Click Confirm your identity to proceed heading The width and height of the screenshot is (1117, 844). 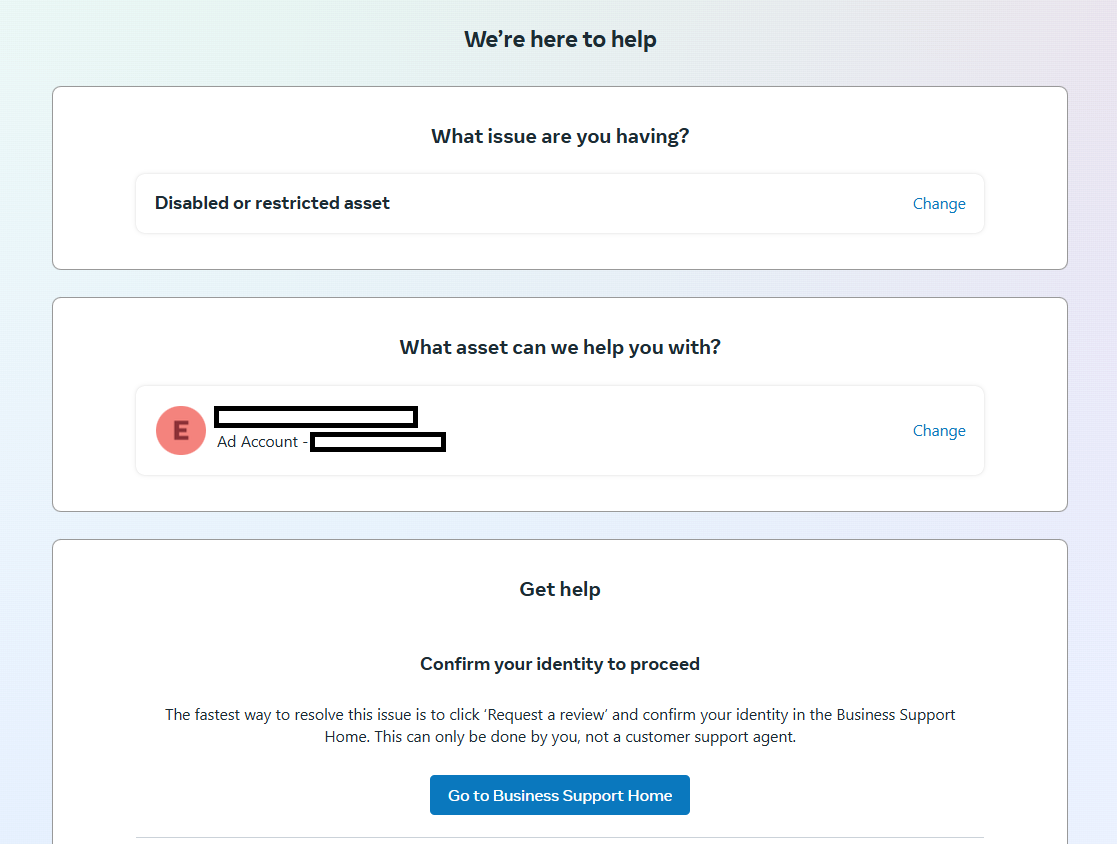click(x=560, y=664)
